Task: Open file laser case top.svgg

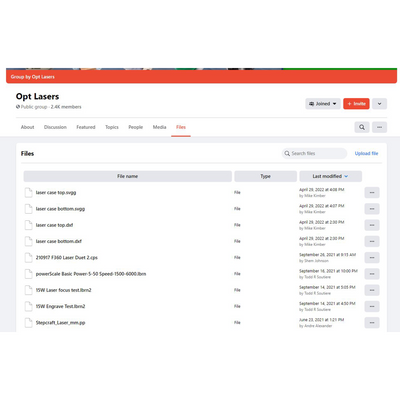Action: point(56,193)
